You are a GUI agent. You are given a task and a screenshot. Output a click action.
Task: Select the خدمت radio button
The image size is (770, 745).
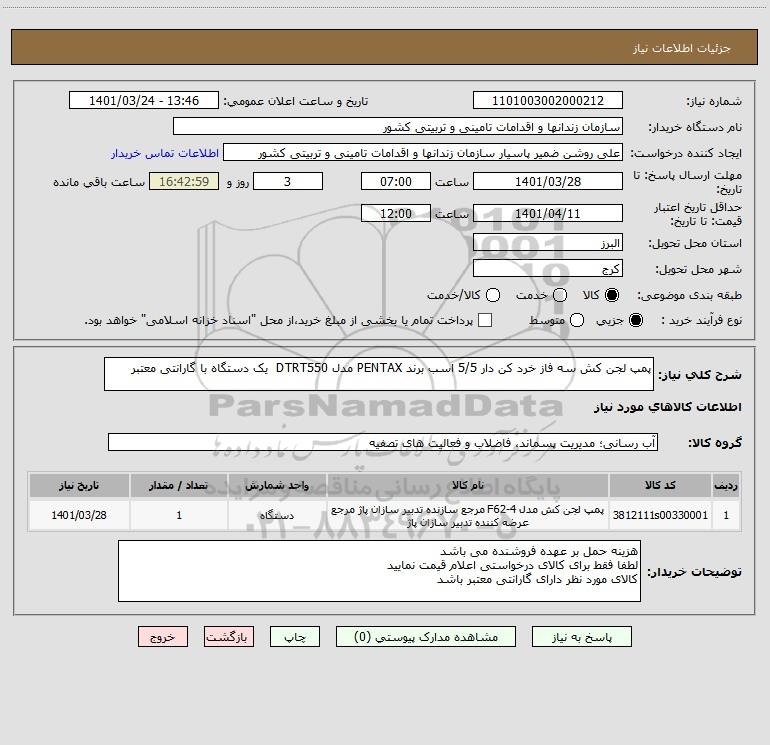(x=560, y=295)
